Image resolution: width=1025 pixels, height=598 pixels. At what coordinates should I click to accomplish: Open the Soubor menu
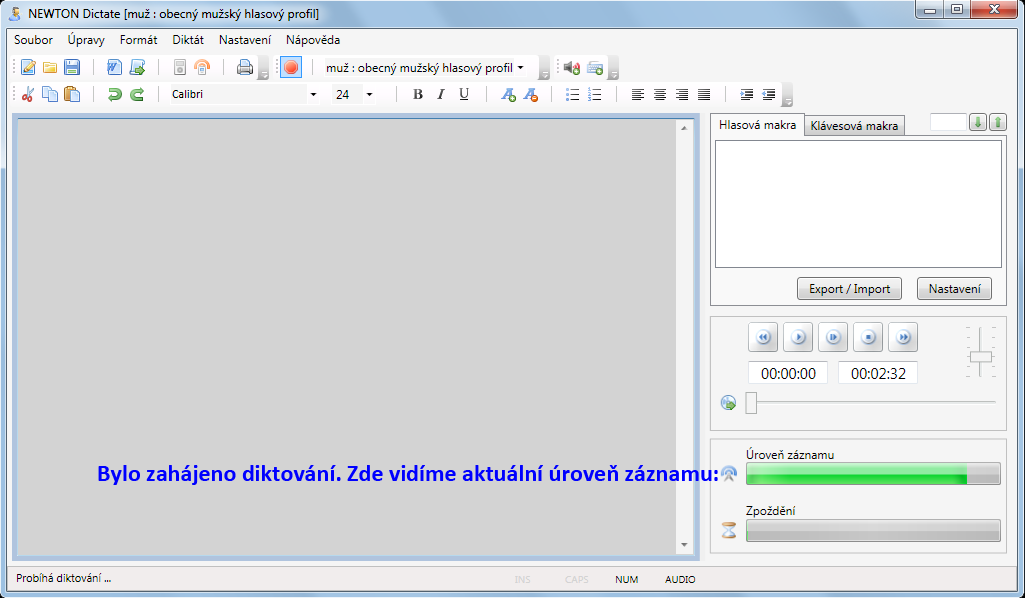33,40
